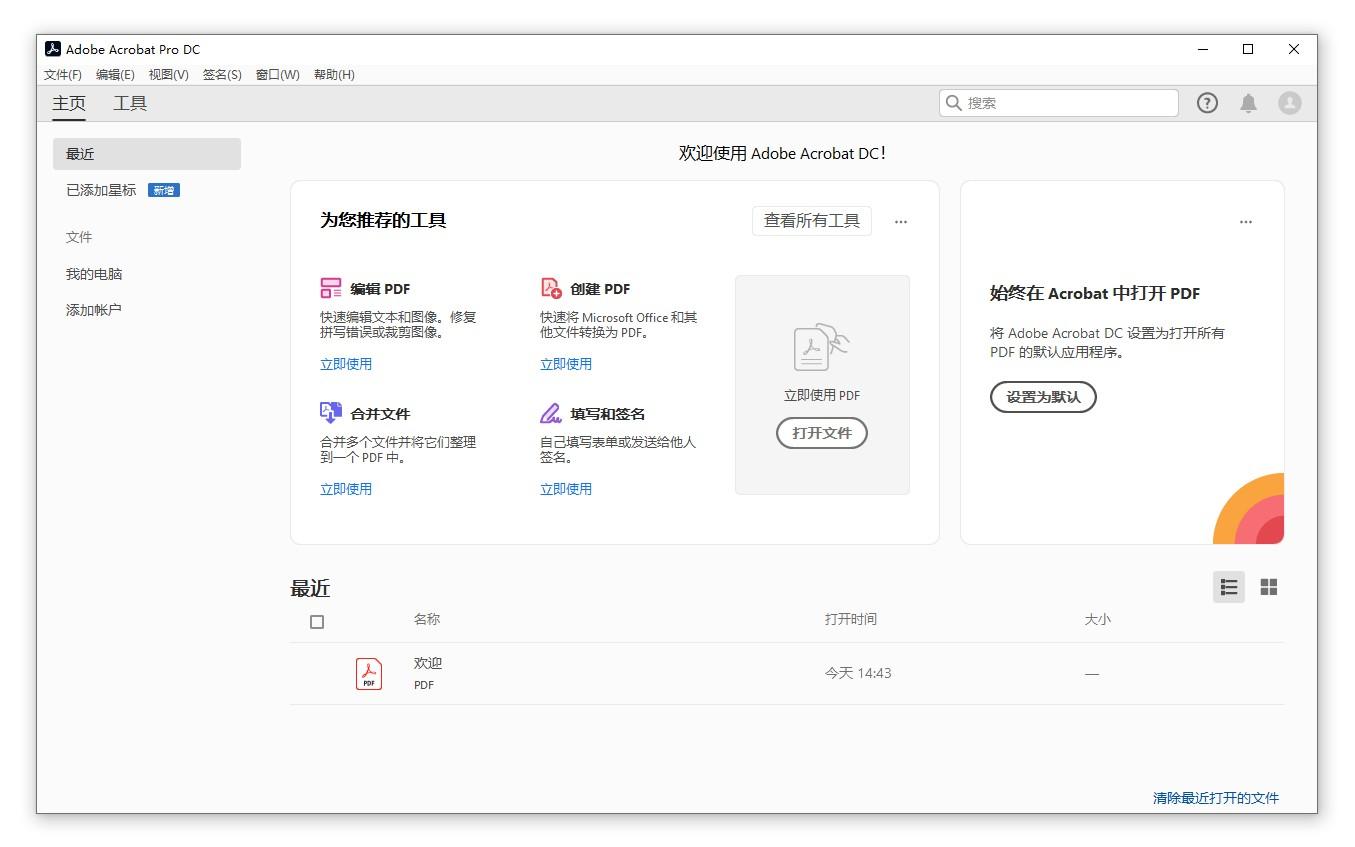Viewport: 1355px width, 847px height.
Task: Select the 编辑 PDF tool icon
Action: (332, 287)
